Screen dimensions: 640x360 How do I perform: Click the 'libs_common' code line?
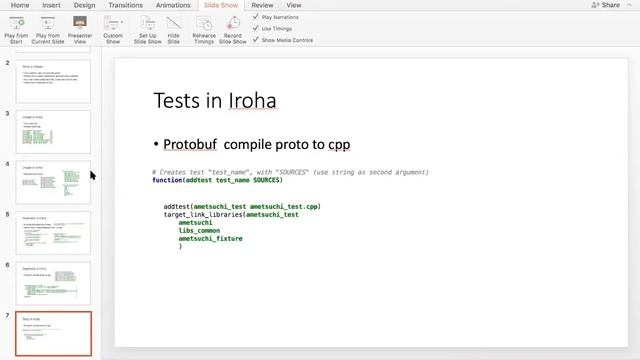coord(199,230)
